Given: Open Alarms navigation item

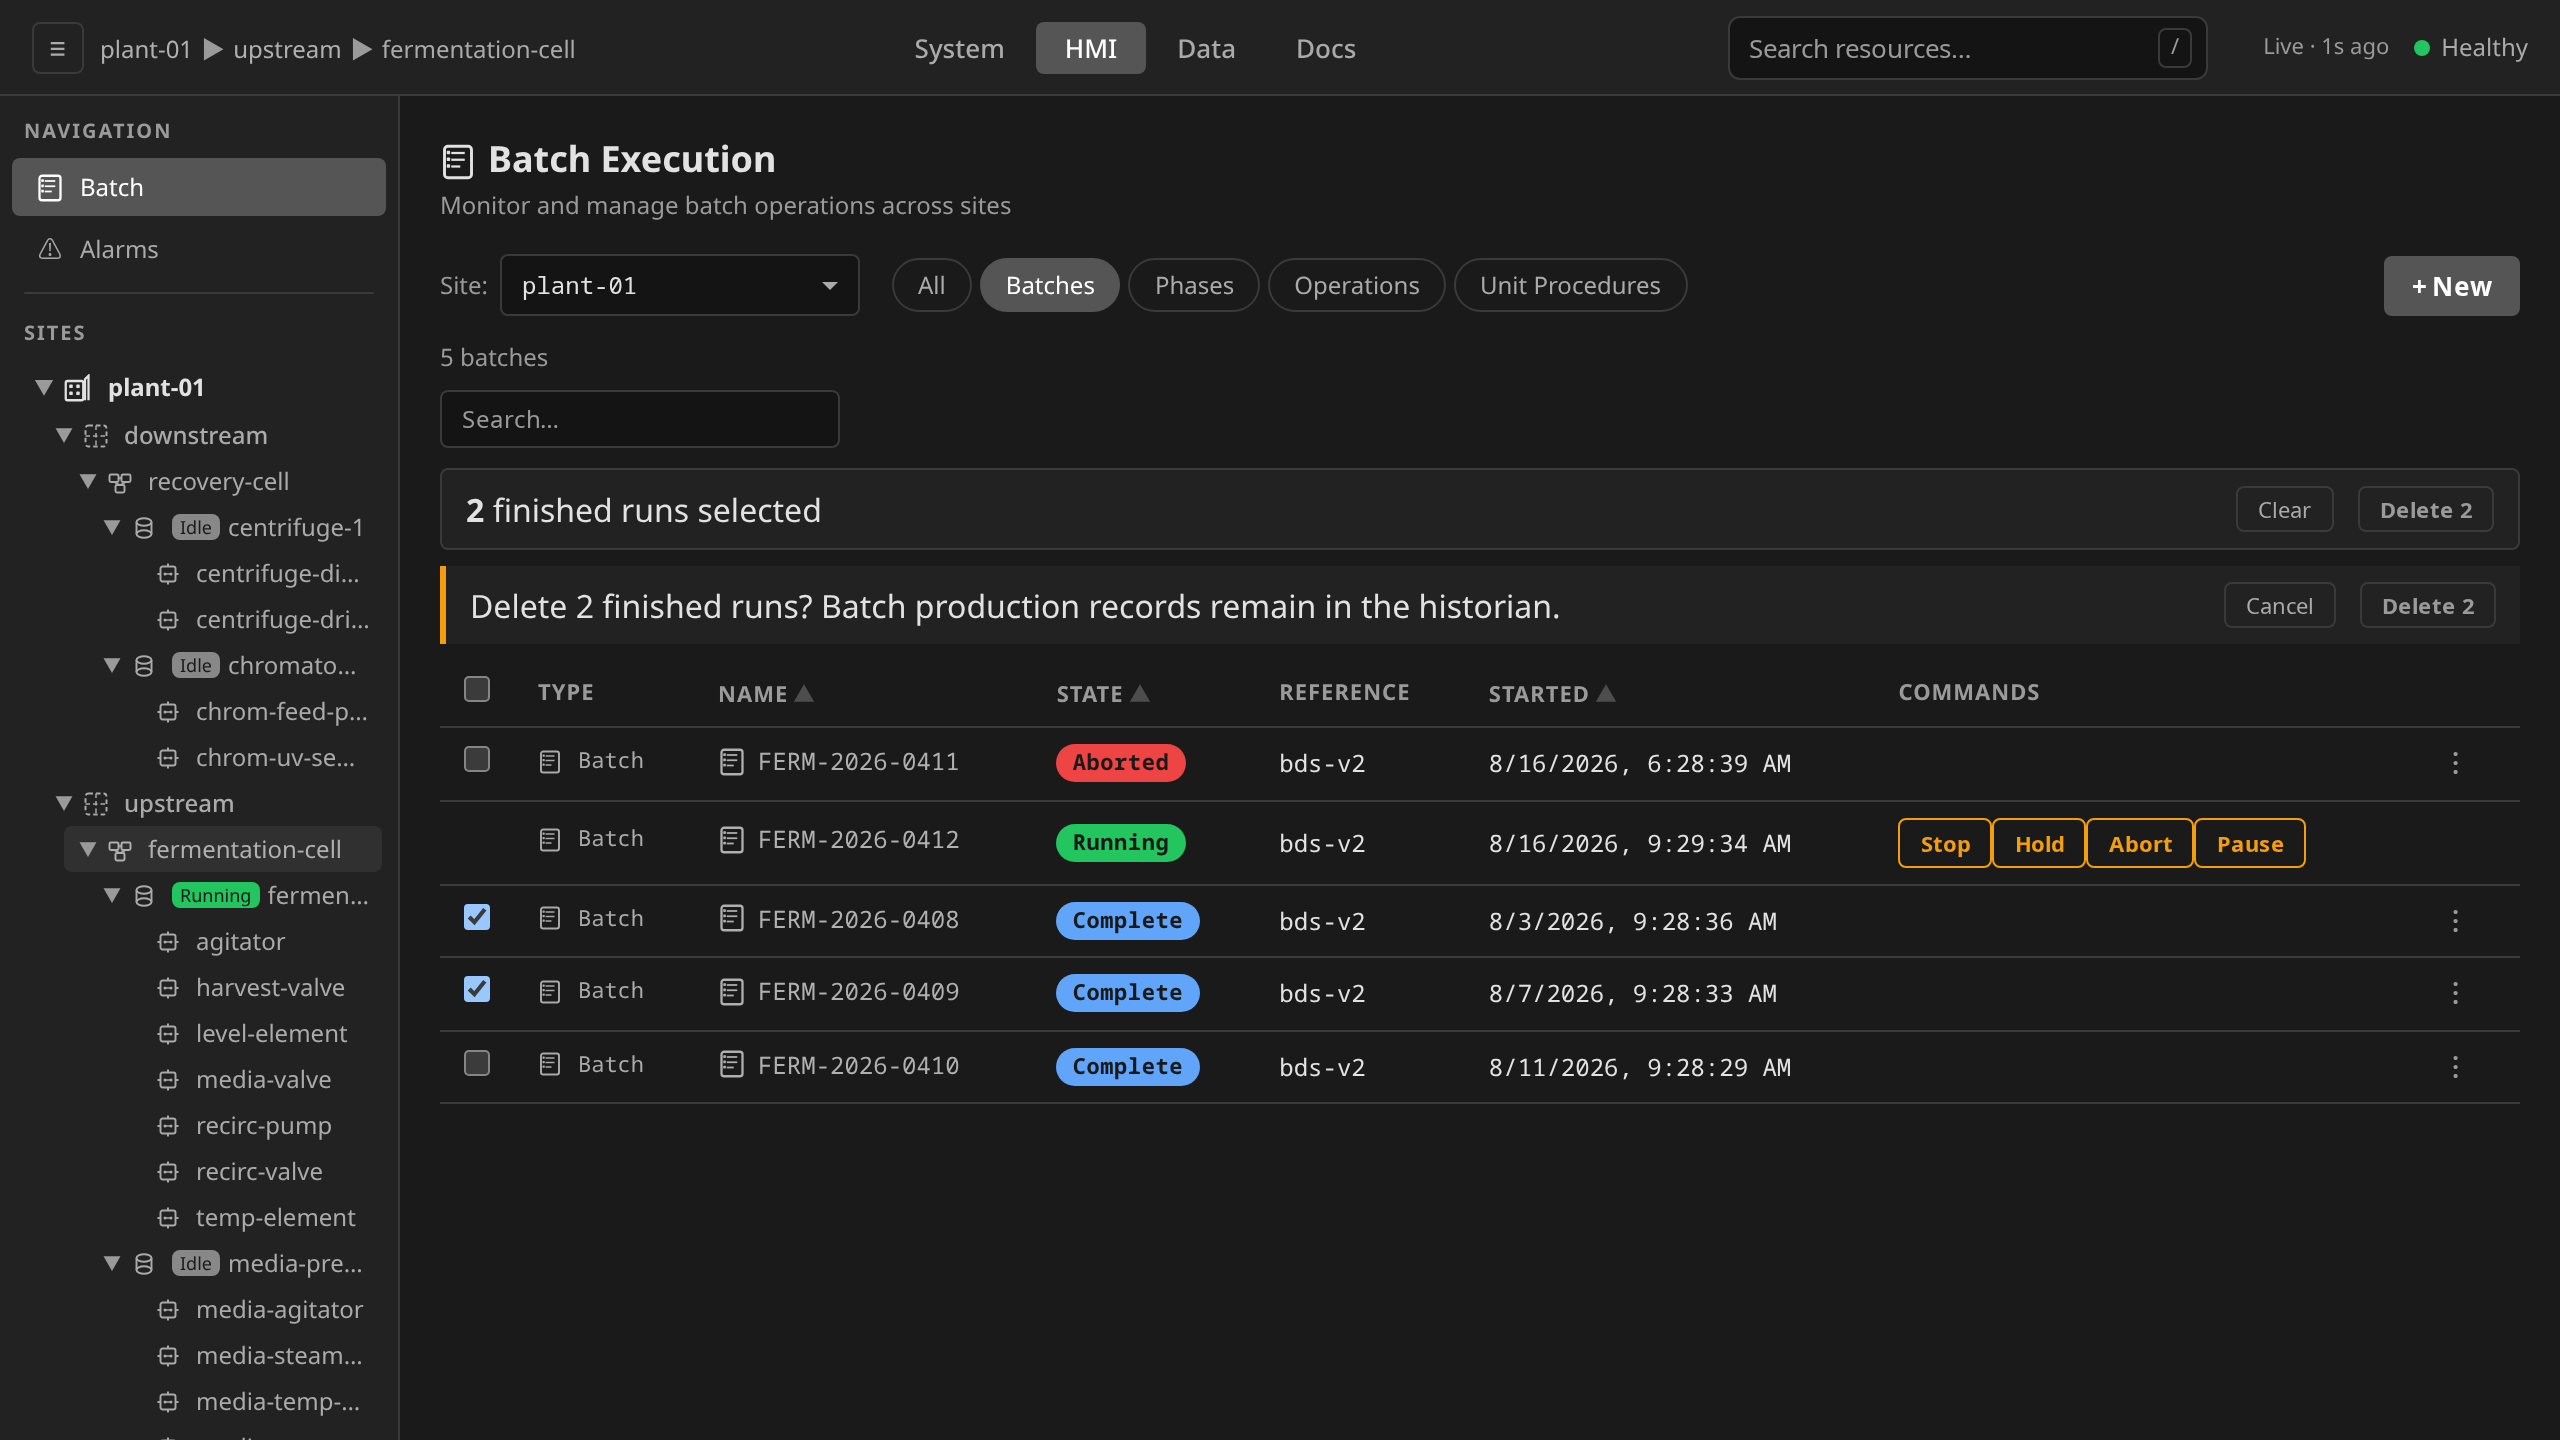Looking at the screenshot, I should [x=198, y=249].
